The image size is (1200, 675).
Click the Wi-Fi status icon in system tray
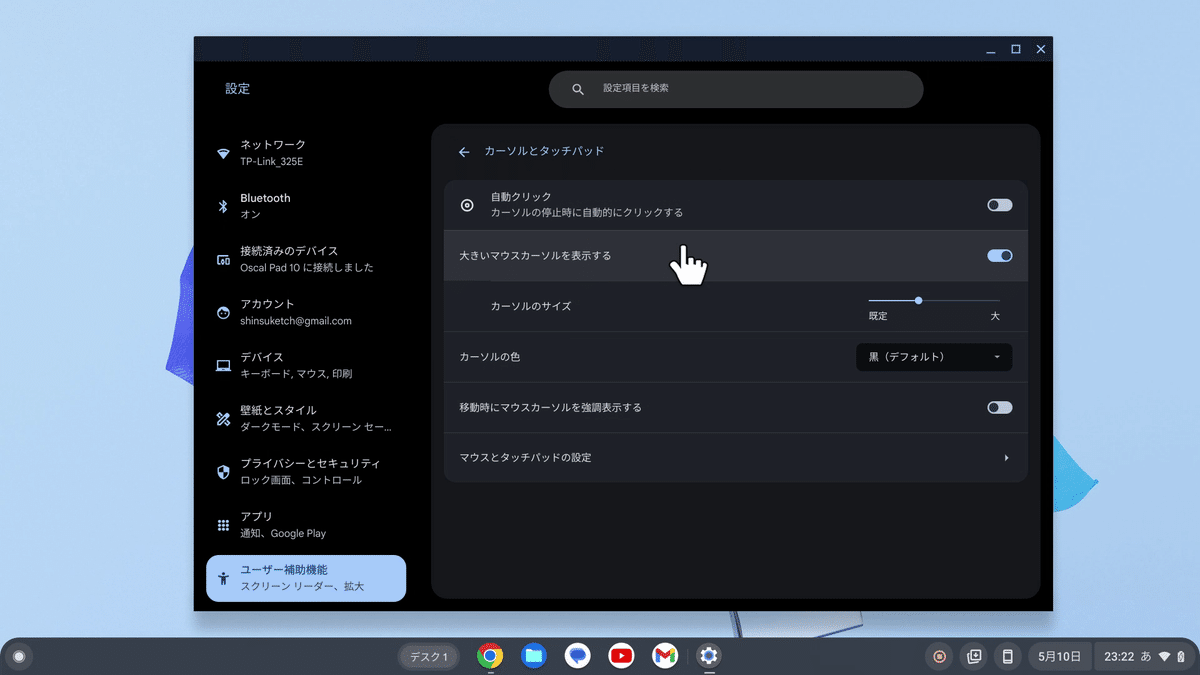coord(1164,657)
